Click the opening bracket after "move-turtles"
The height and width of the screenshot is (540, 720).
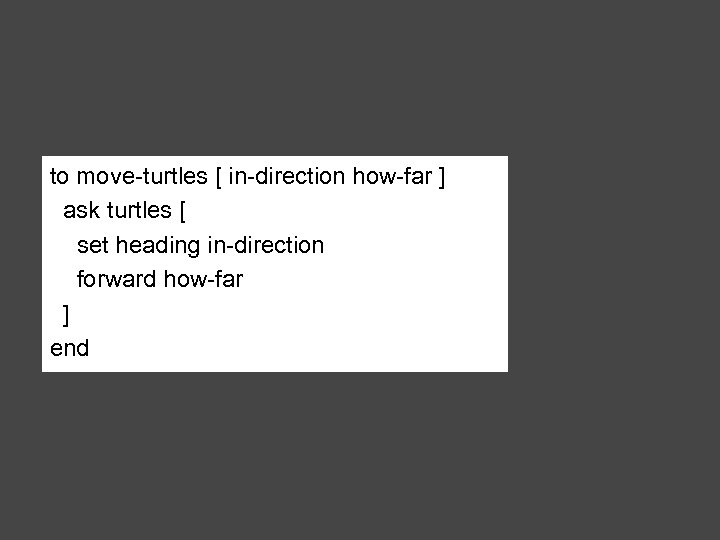(x=218, y=178)
